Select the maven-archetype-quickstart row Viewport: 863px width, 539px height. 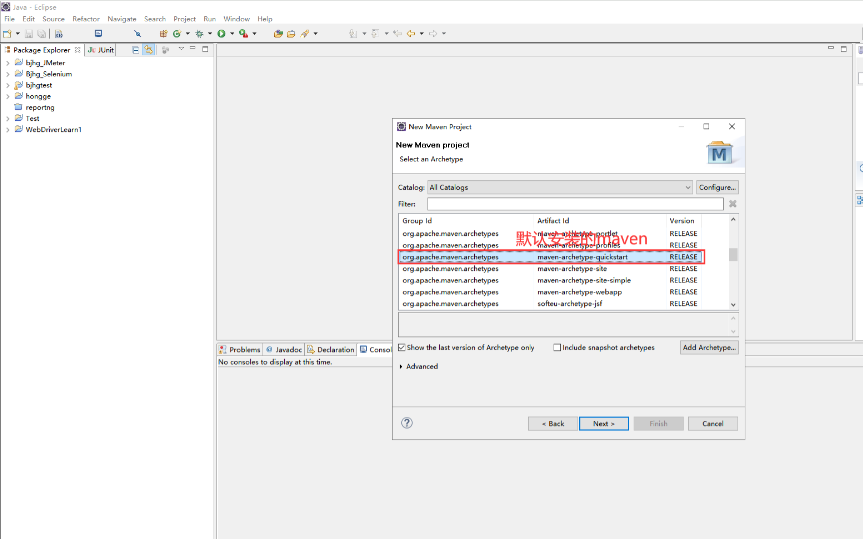[551, 257]
